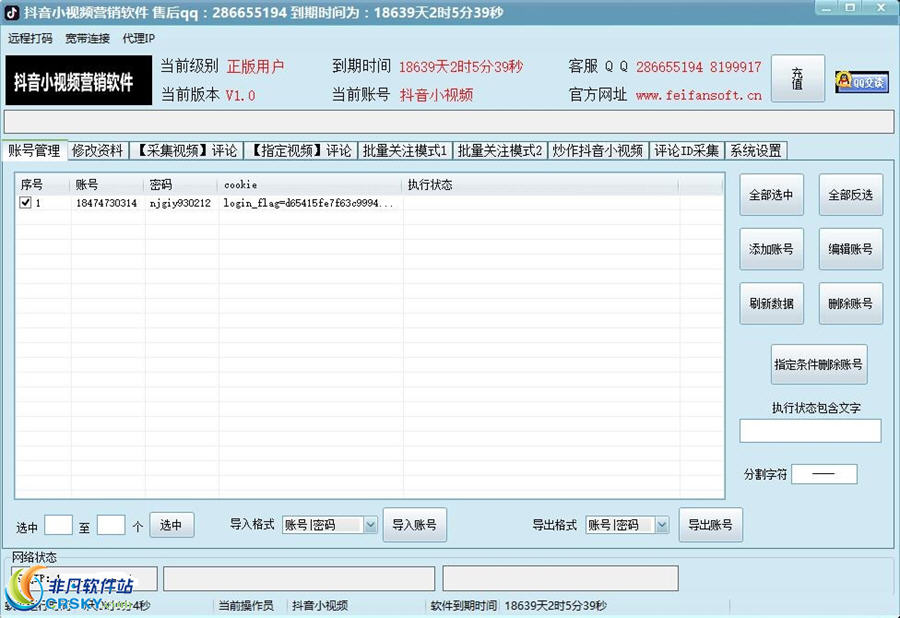Screen dimensions: 900x618
Task: Select password cell njgiy930212
Action: (180, 203)
